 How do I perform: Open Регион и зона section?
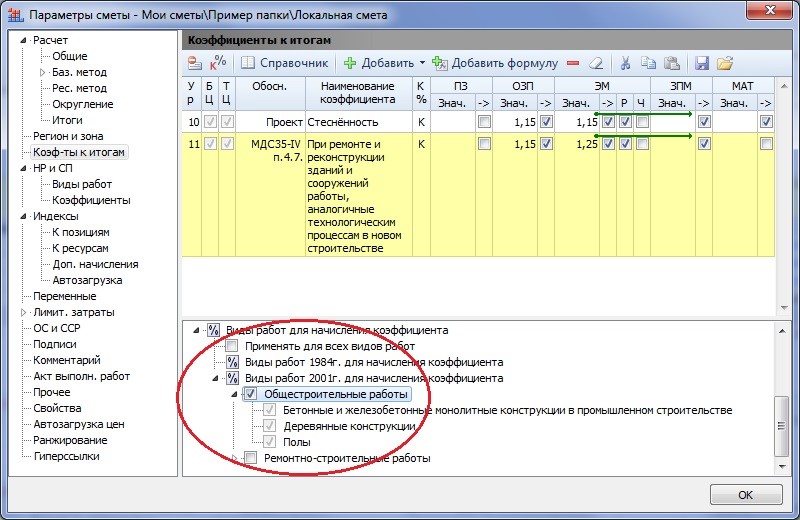click(x=68, y=136)
